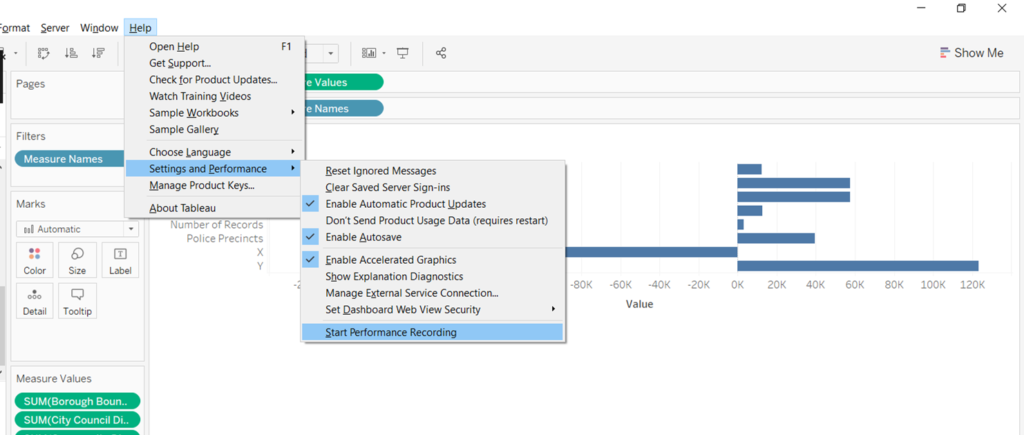The width and height of the screenshot is (1024, 435).
Task: Open the Label marks card
Action: (120, 259)
